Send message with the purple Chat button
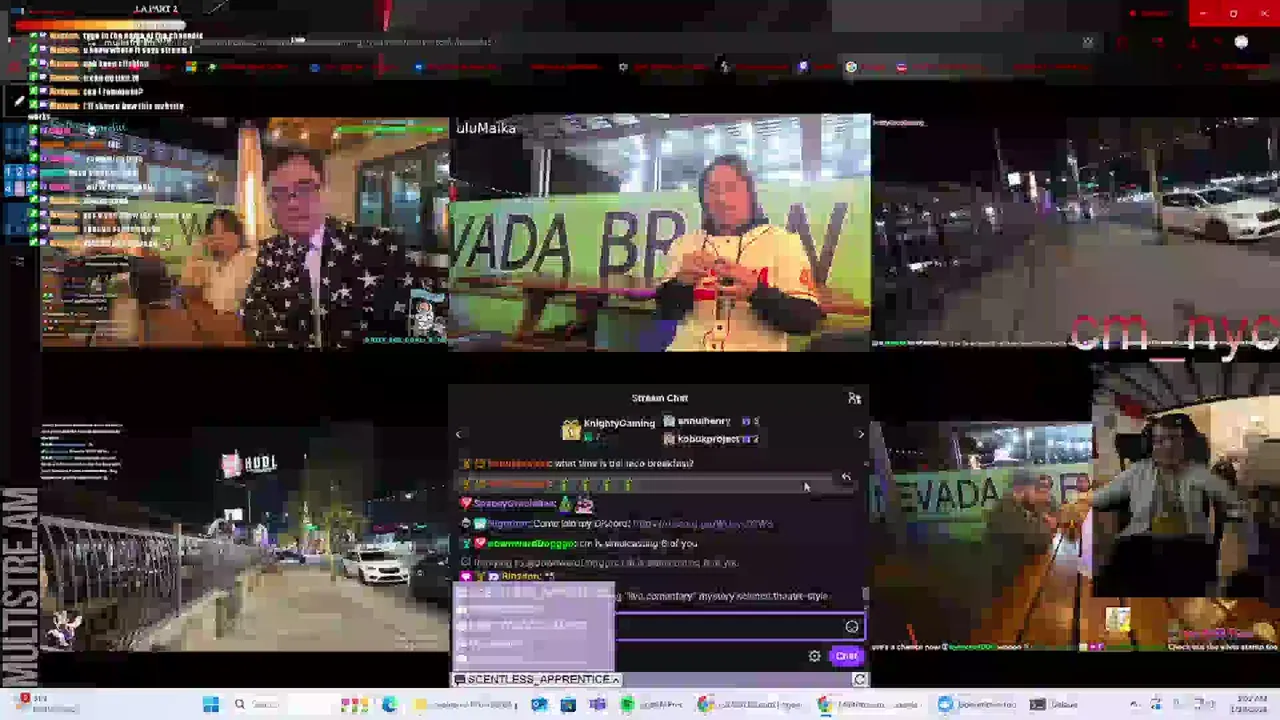The height and width of the screenshot is (720, 1280). [x=846, y=656]
